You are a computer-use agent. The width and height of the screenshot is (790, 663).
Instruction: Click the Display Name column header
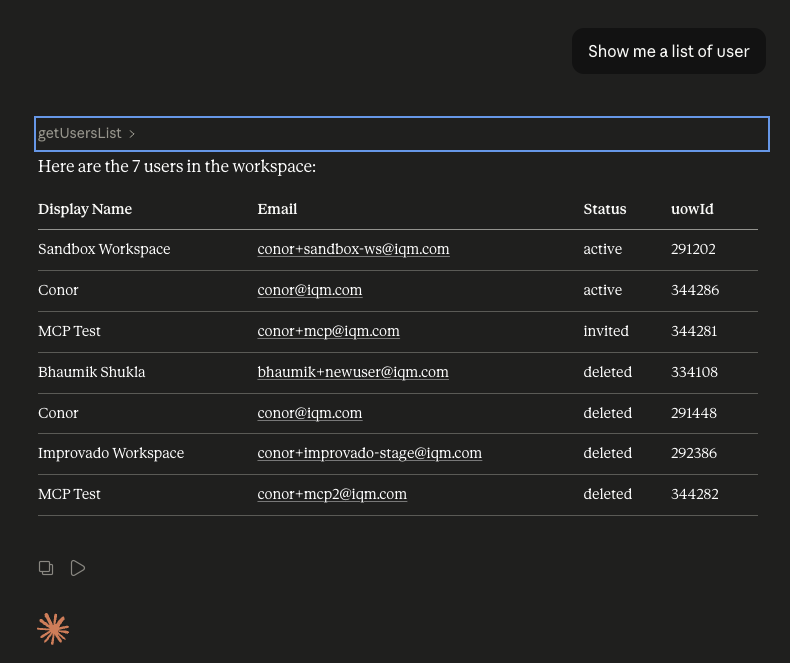85,209
